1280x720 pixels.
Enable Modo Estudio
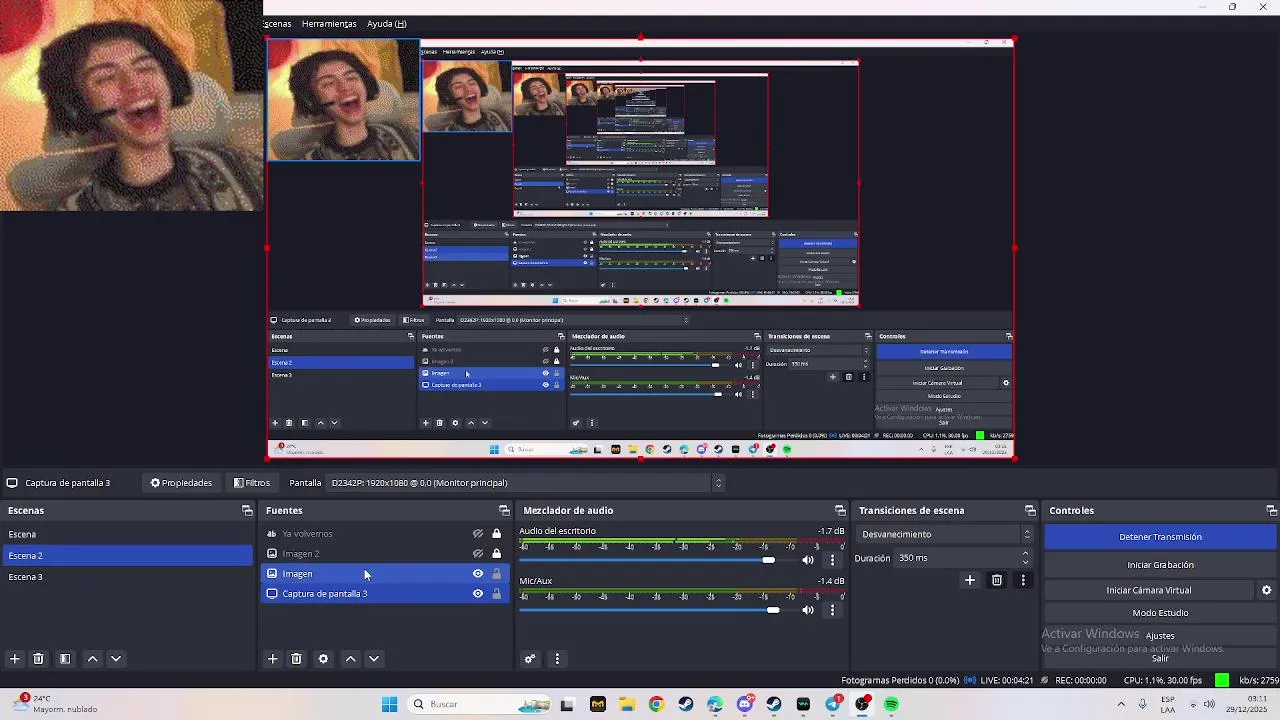point(1160,613)
